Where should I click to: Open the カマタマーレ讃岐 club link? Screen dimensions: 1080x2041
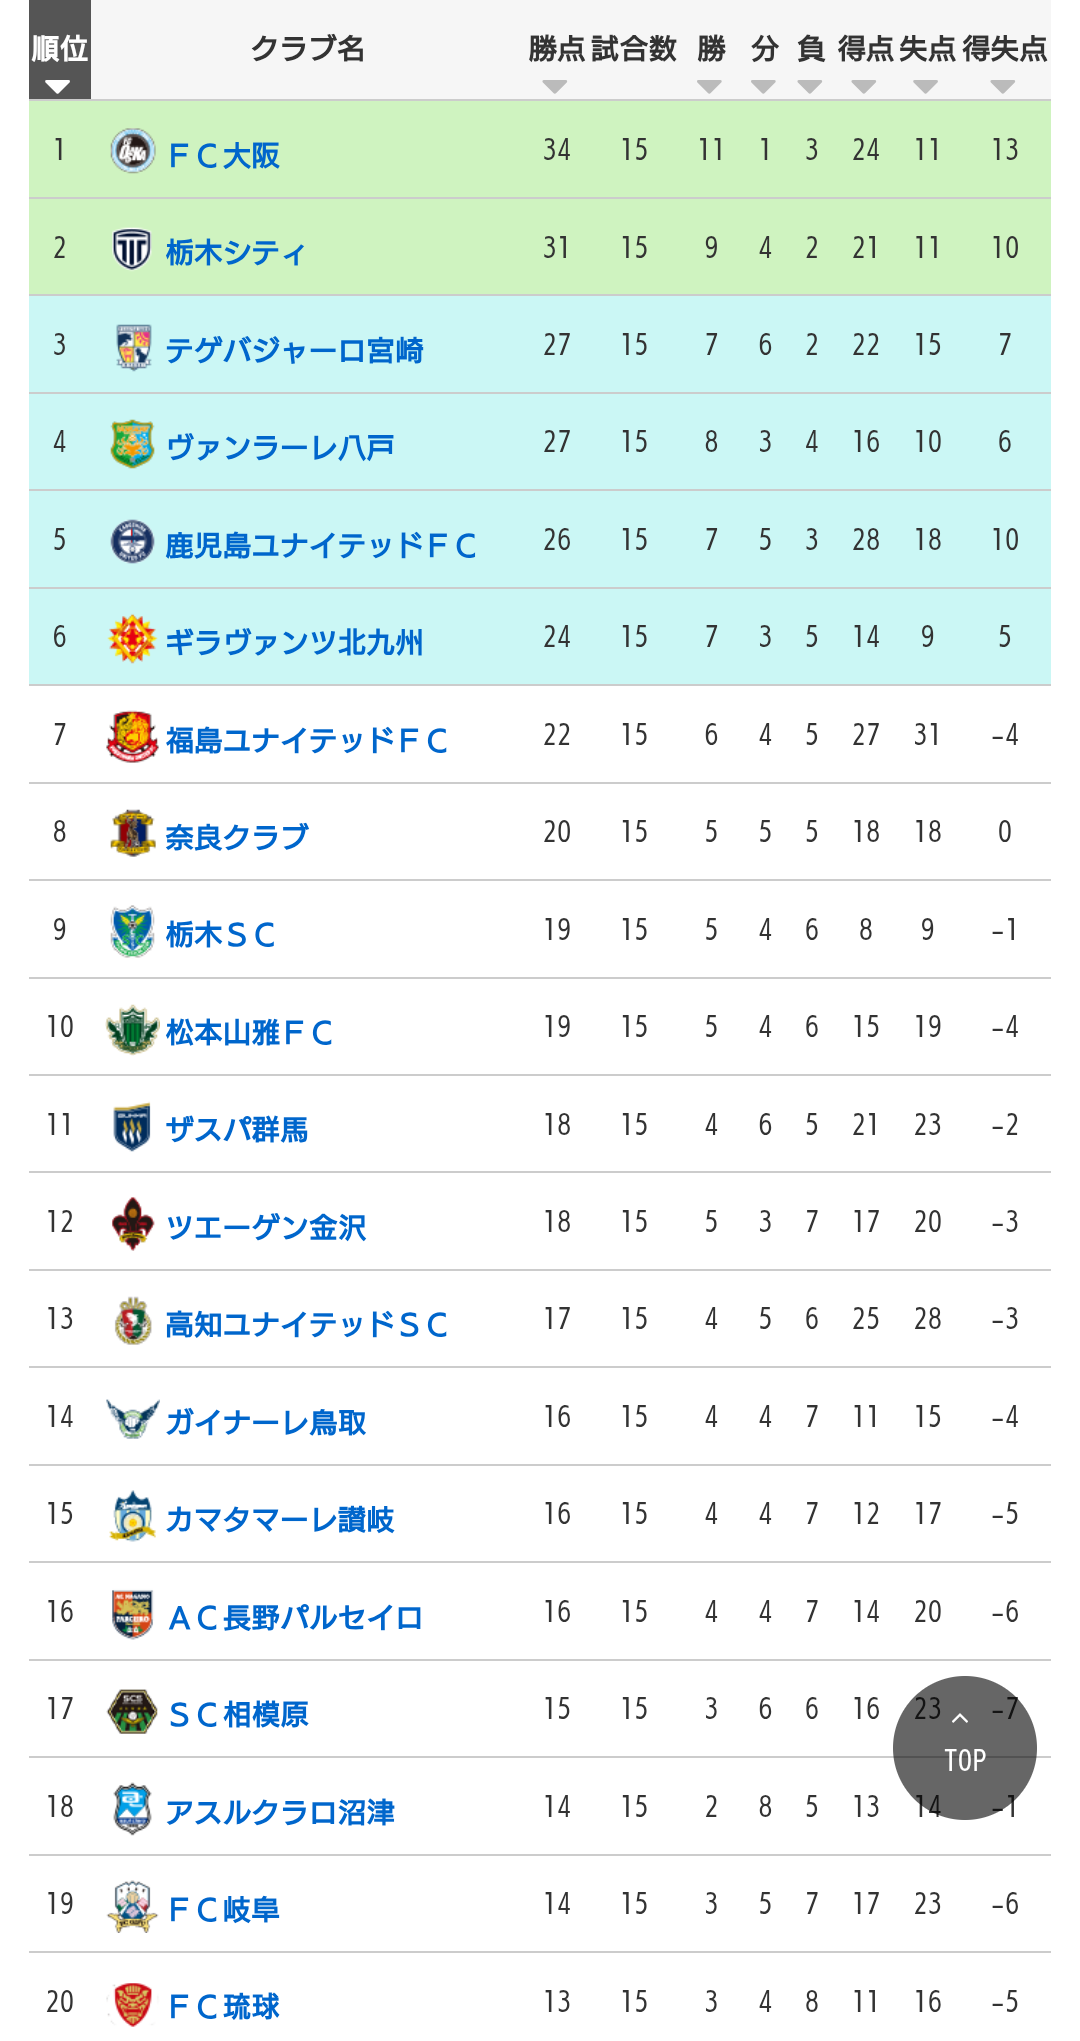(279, 1519)
